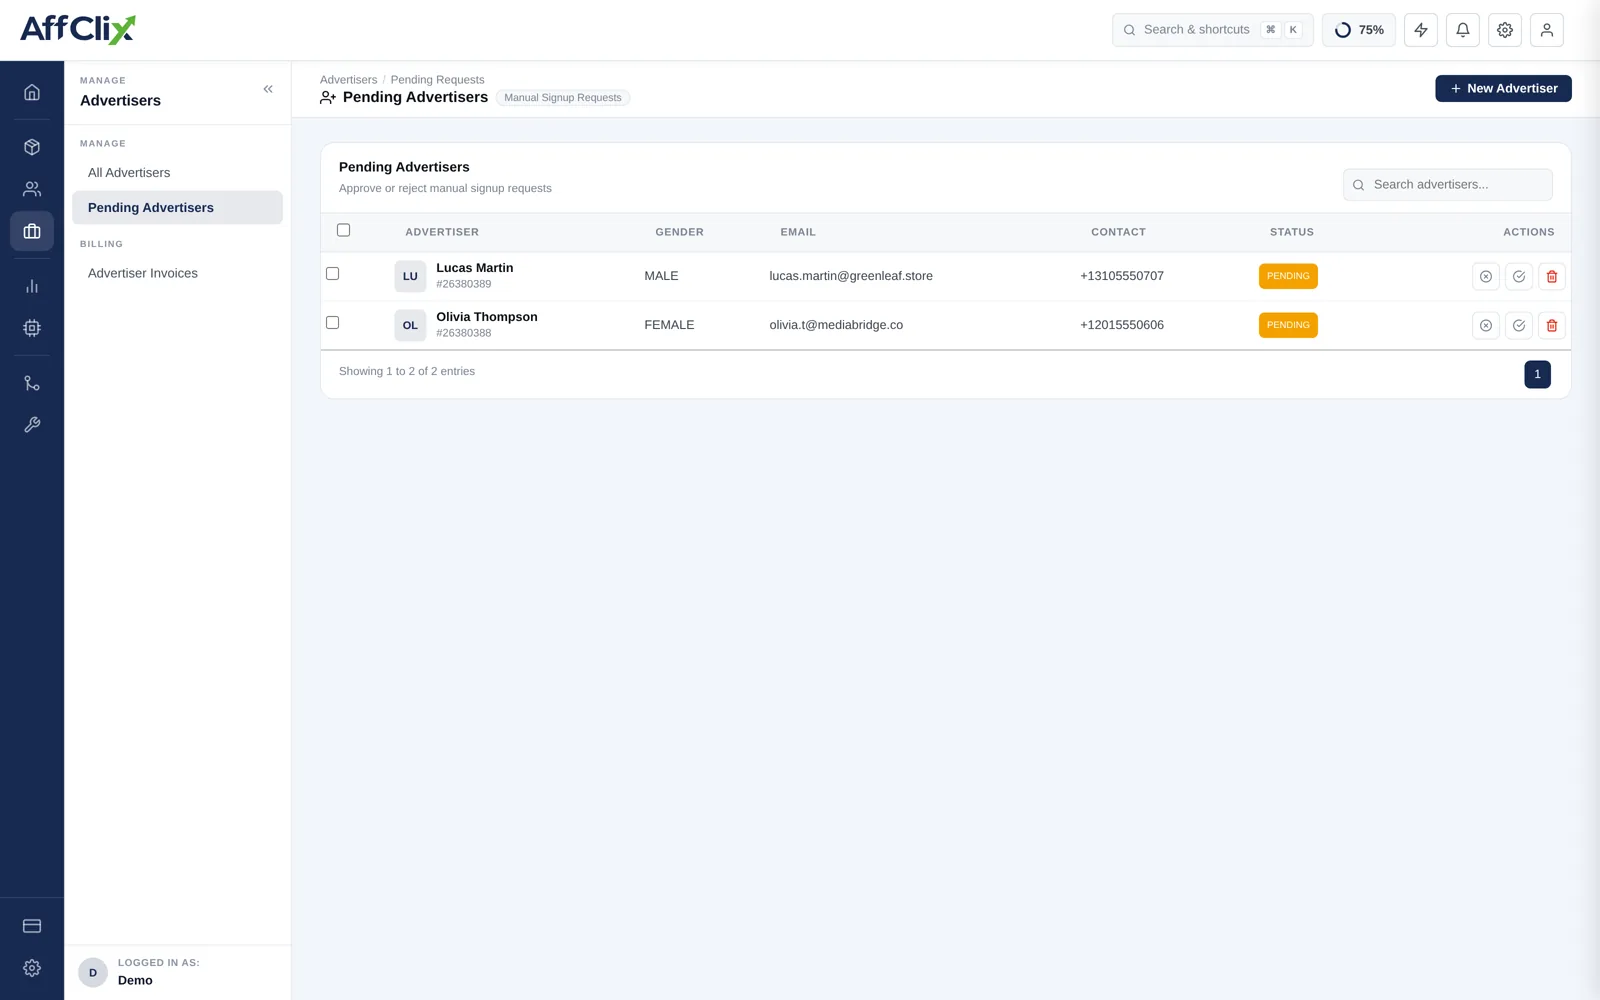Open the credit card billing icon
The image size is (1600, 1000).
tap(32, 926)
